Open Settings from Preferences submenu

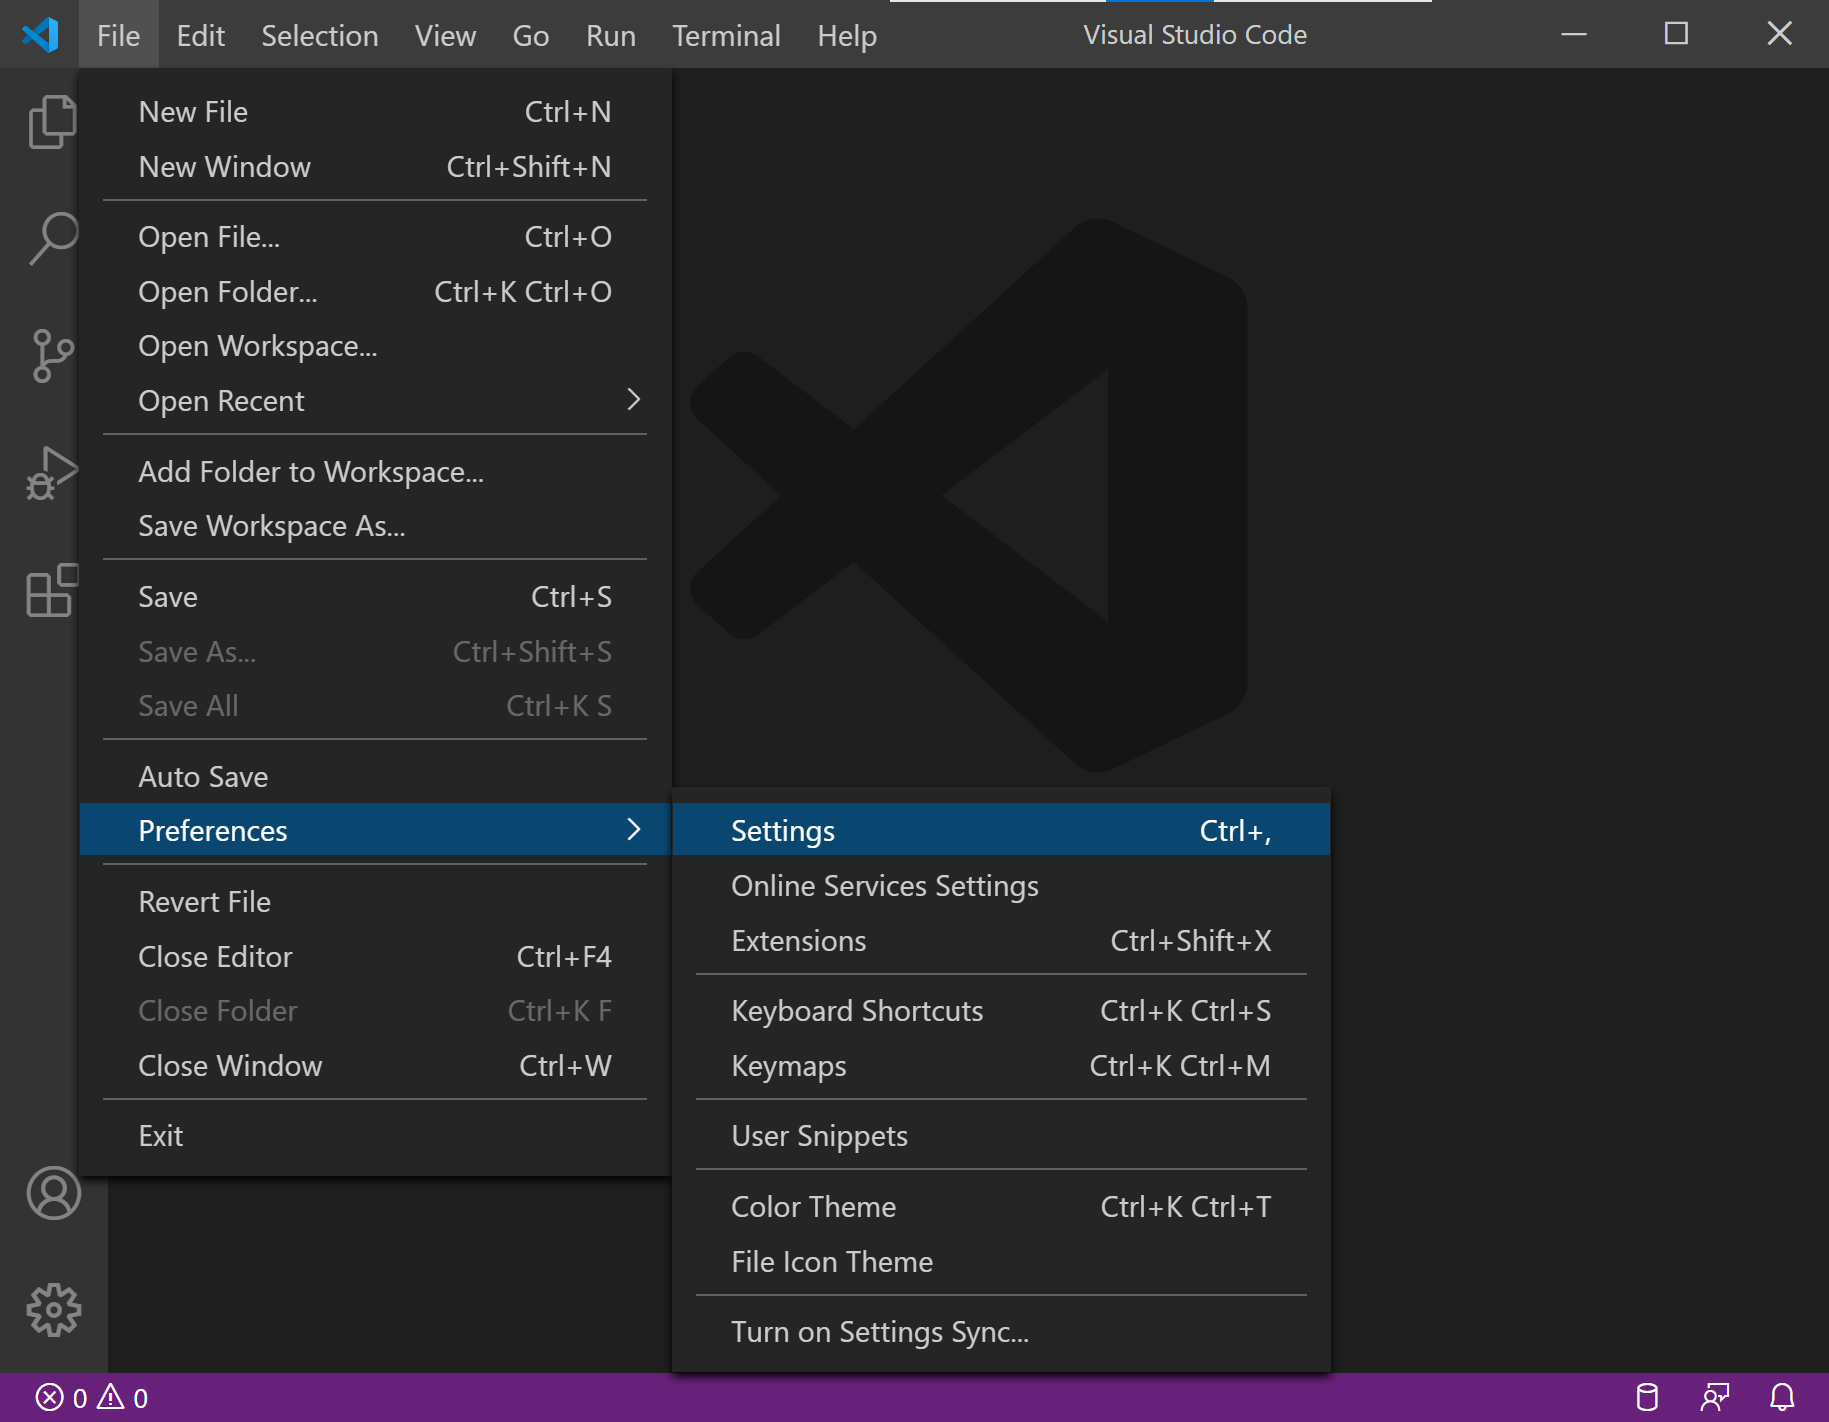[x=1001, y=831]
